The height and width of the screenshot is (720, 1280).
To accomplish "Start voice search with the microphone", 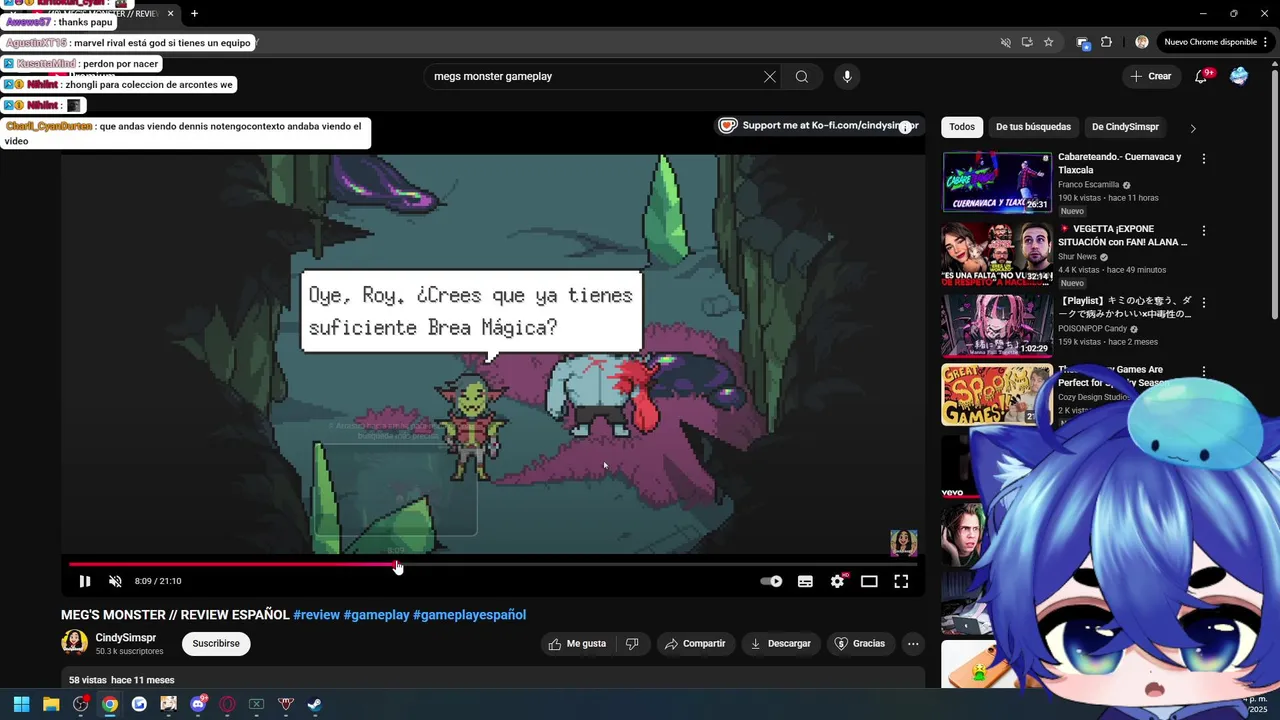I will point(847,76).
